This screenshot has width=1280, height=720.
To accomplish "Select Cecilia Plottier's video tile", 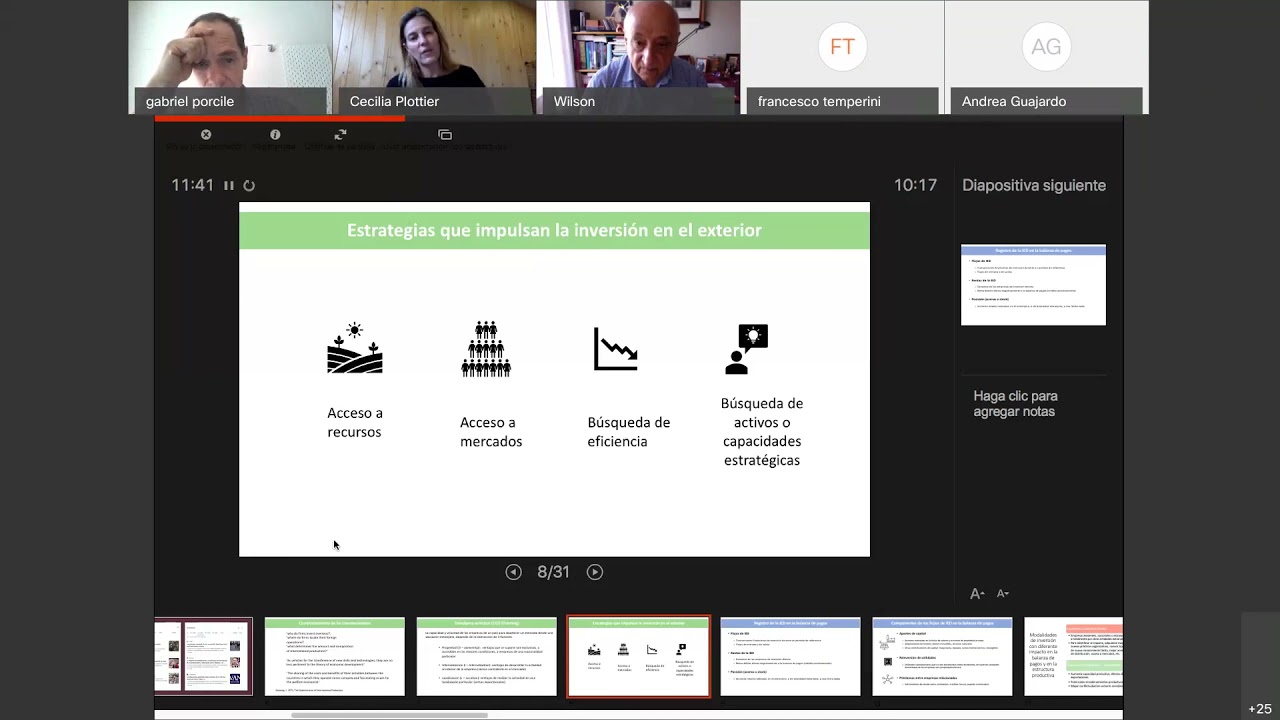I will click(434, 57).
